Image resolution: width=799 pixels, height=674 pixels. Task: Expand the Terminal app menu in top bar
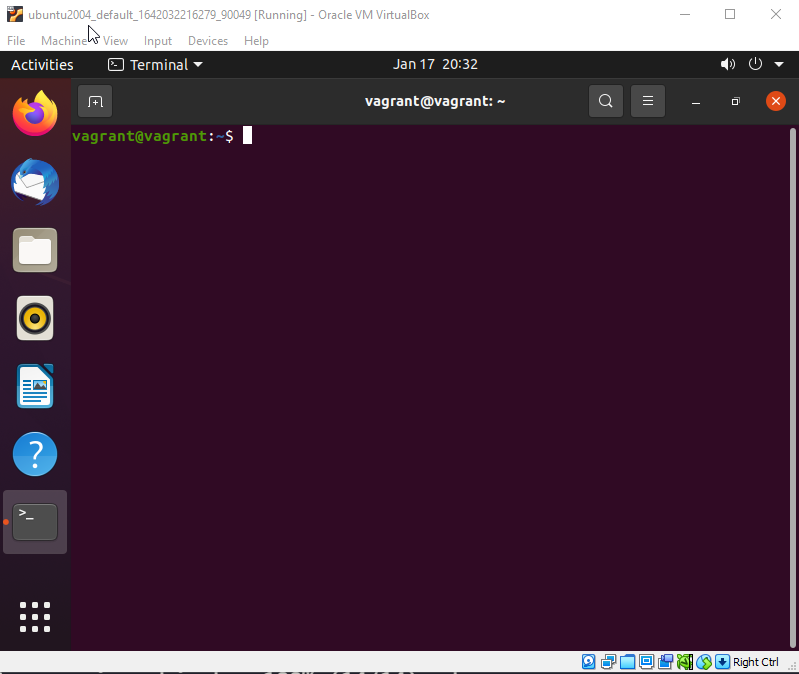pyautogui.click(x=156, y=64)
